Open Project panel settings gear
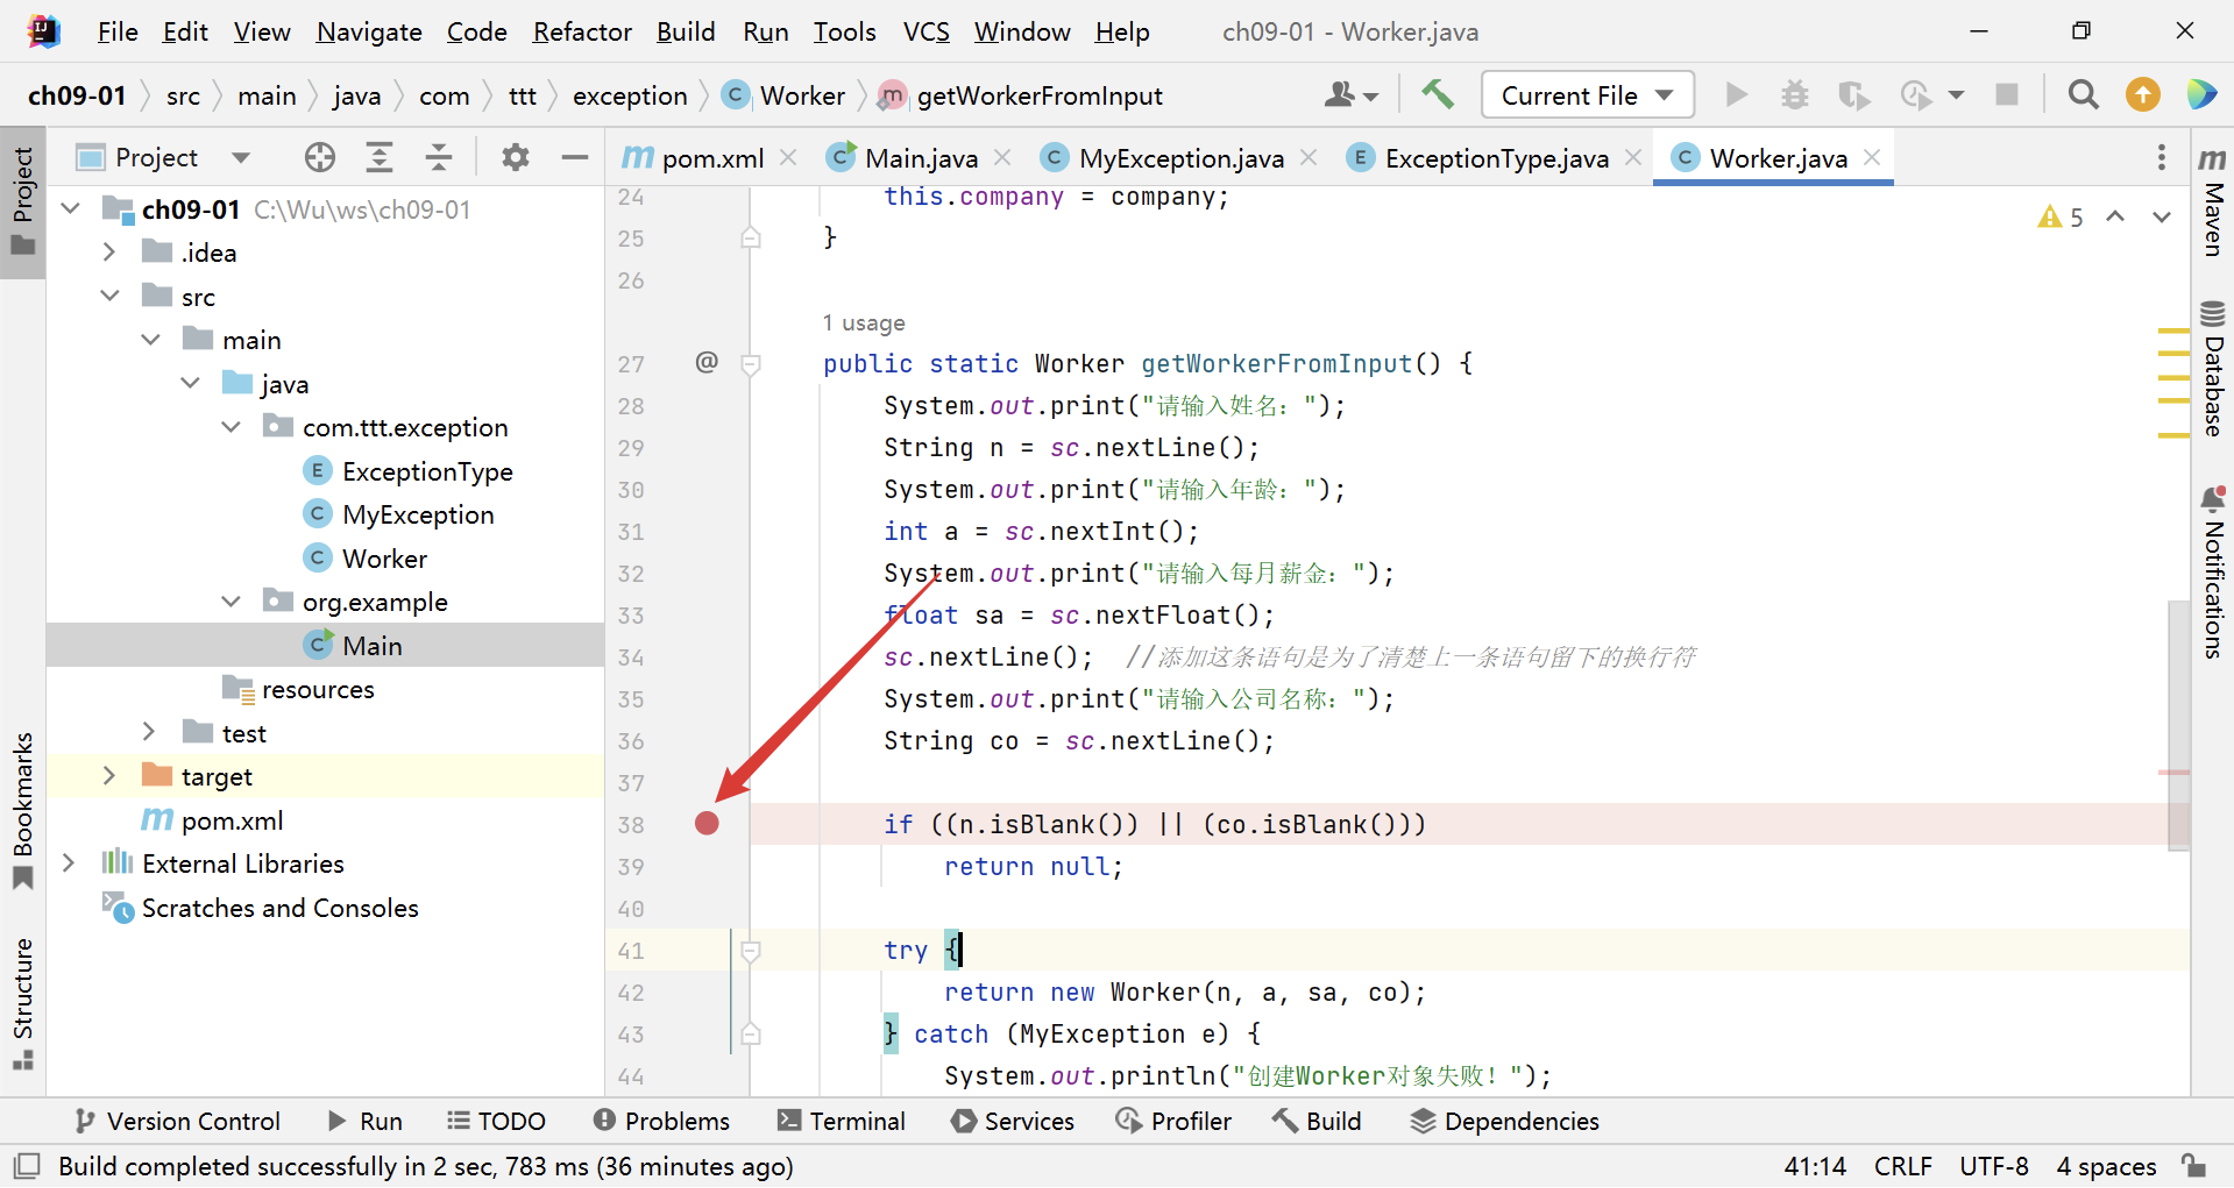 (x=515, y=157)
